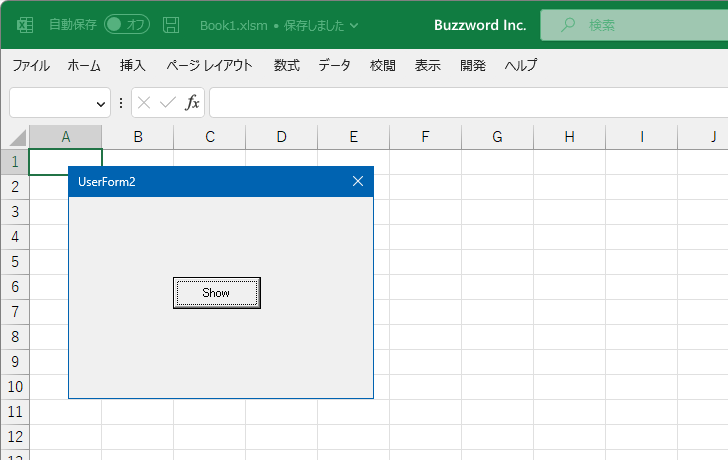Image resolution: width=728 pixels, height=460 pixels.
Task: Select column D header
Action: tap(282, 137)
